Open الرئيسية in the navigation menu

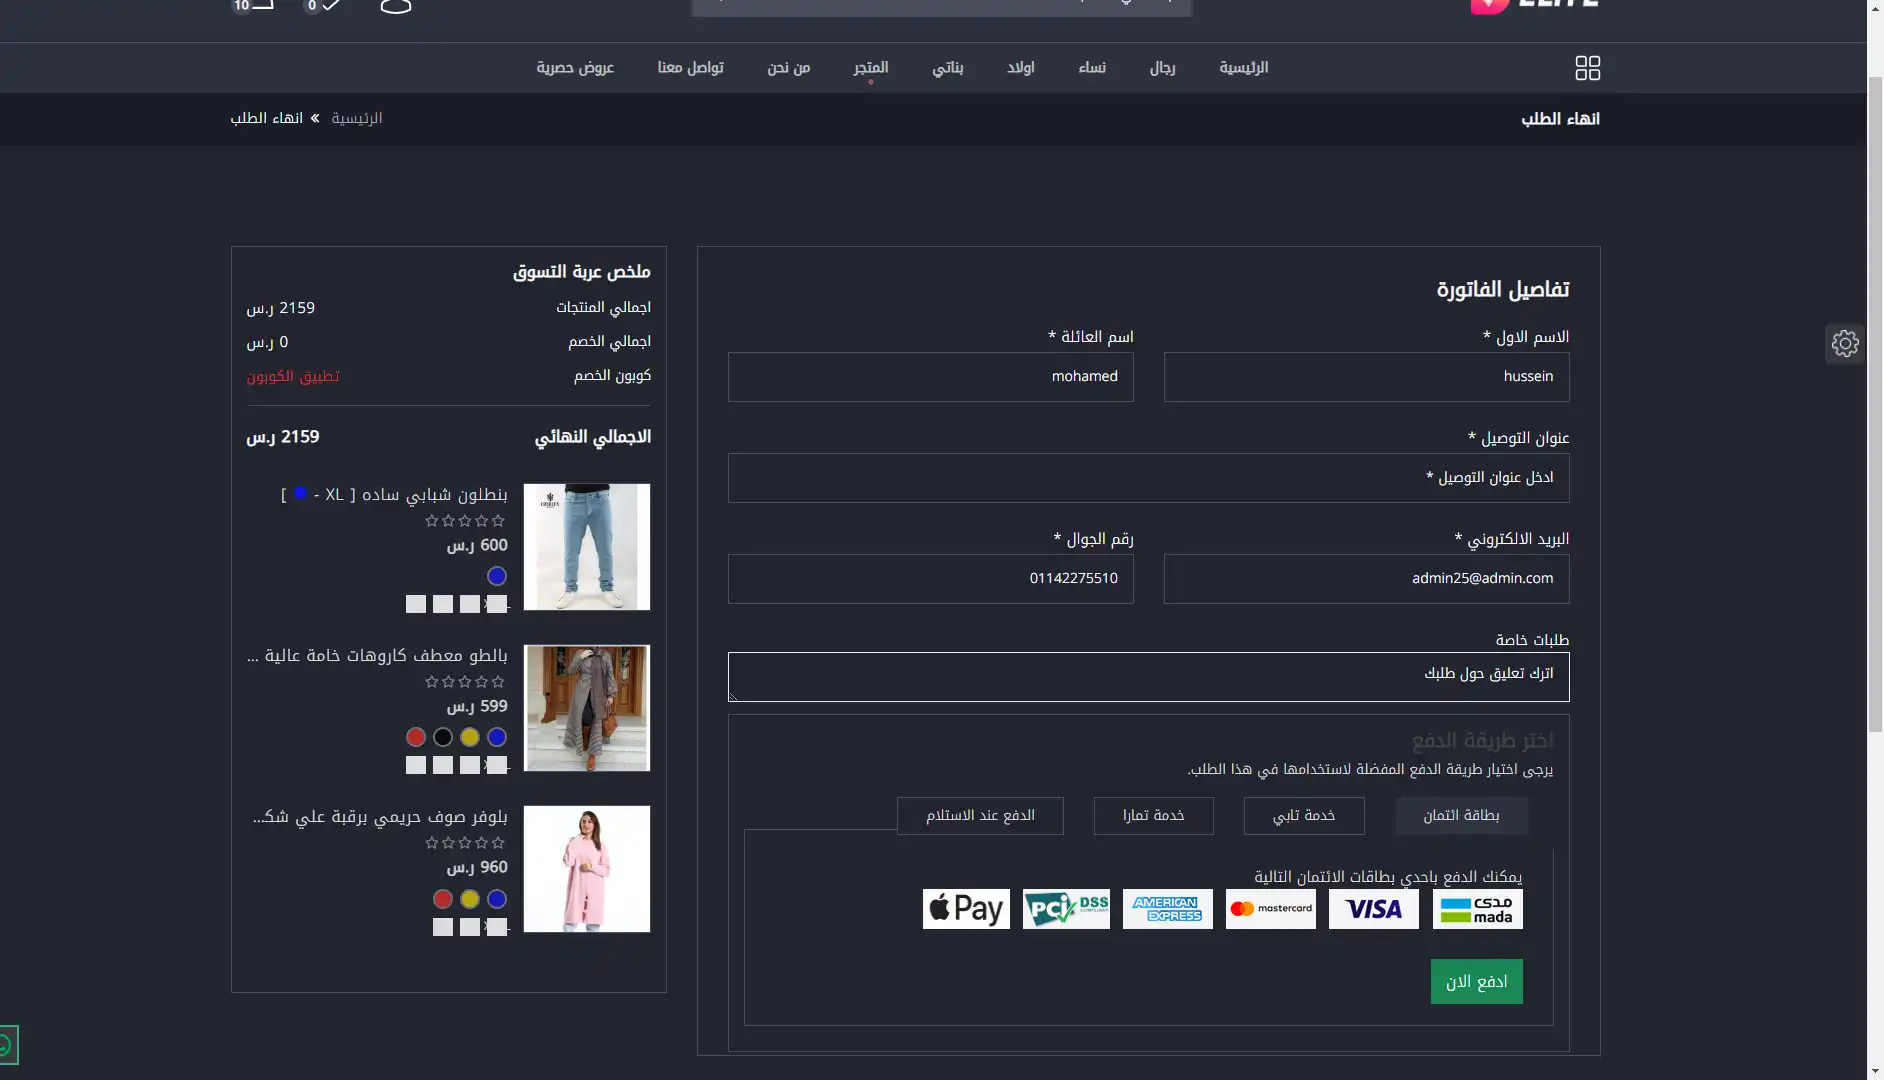coord(1243,68)
